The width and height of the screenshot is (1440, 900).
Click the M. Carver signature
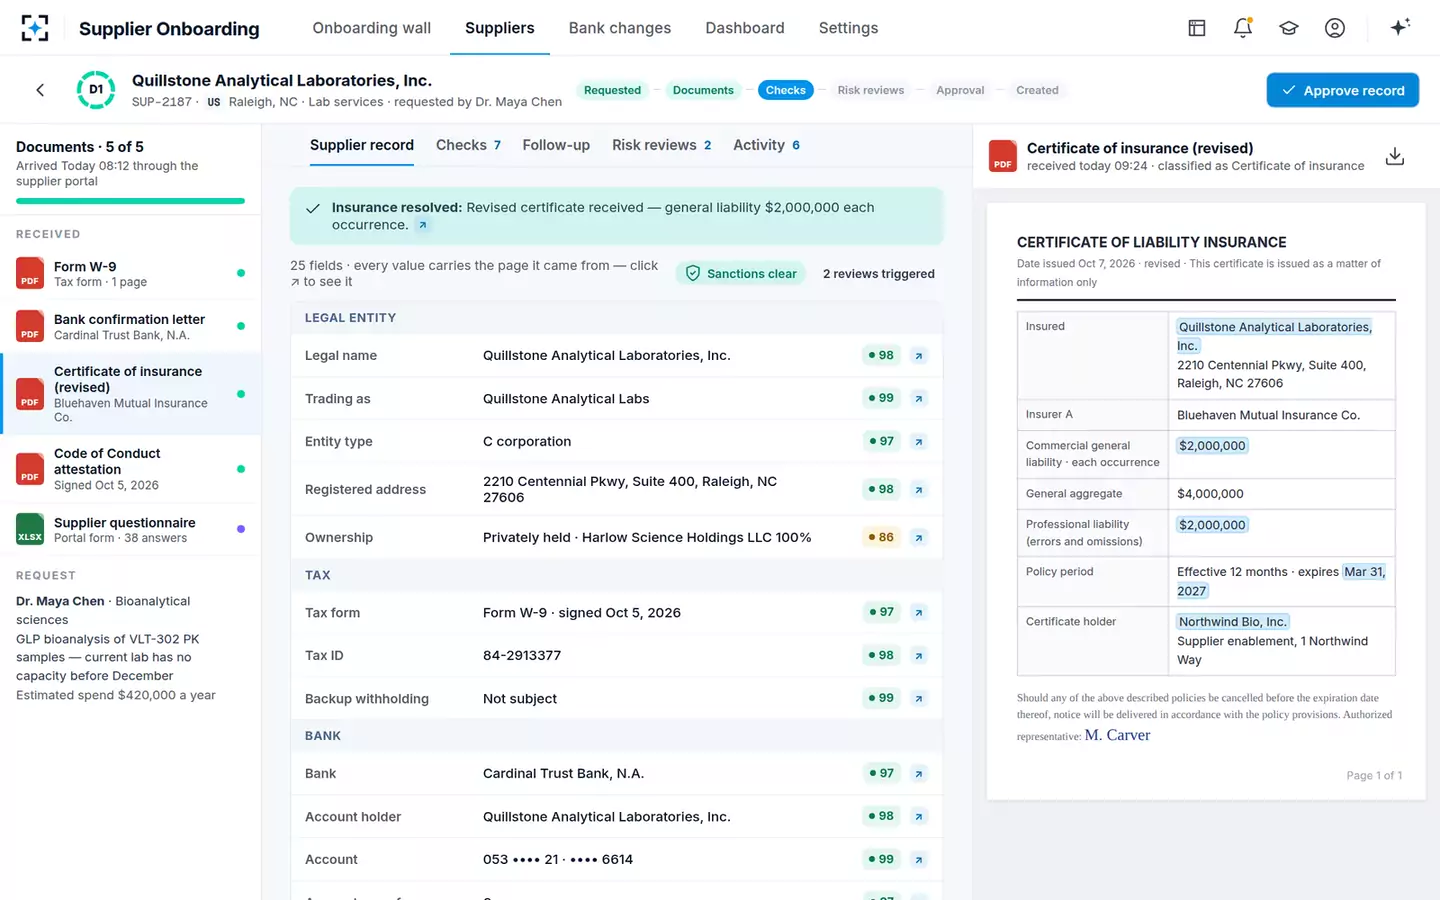pyautogui.click(x=1117, y=735)
